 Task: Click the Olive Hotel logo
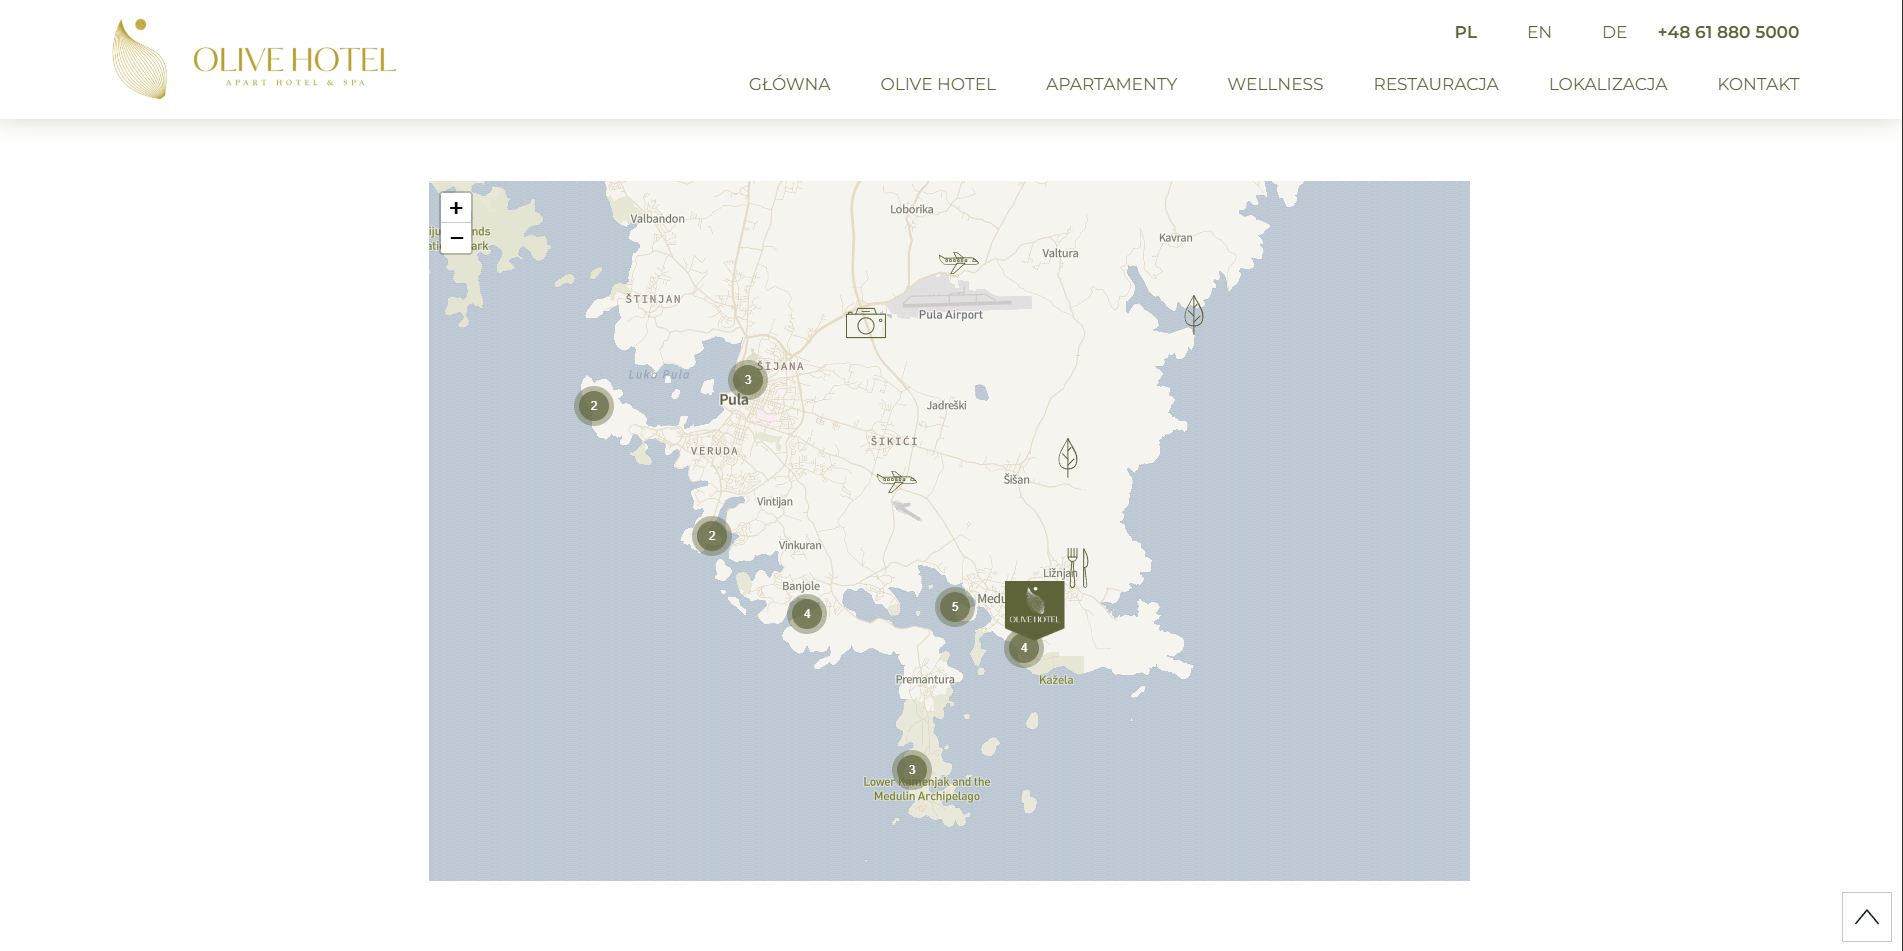pyautogui.click(x=254, y=59)
